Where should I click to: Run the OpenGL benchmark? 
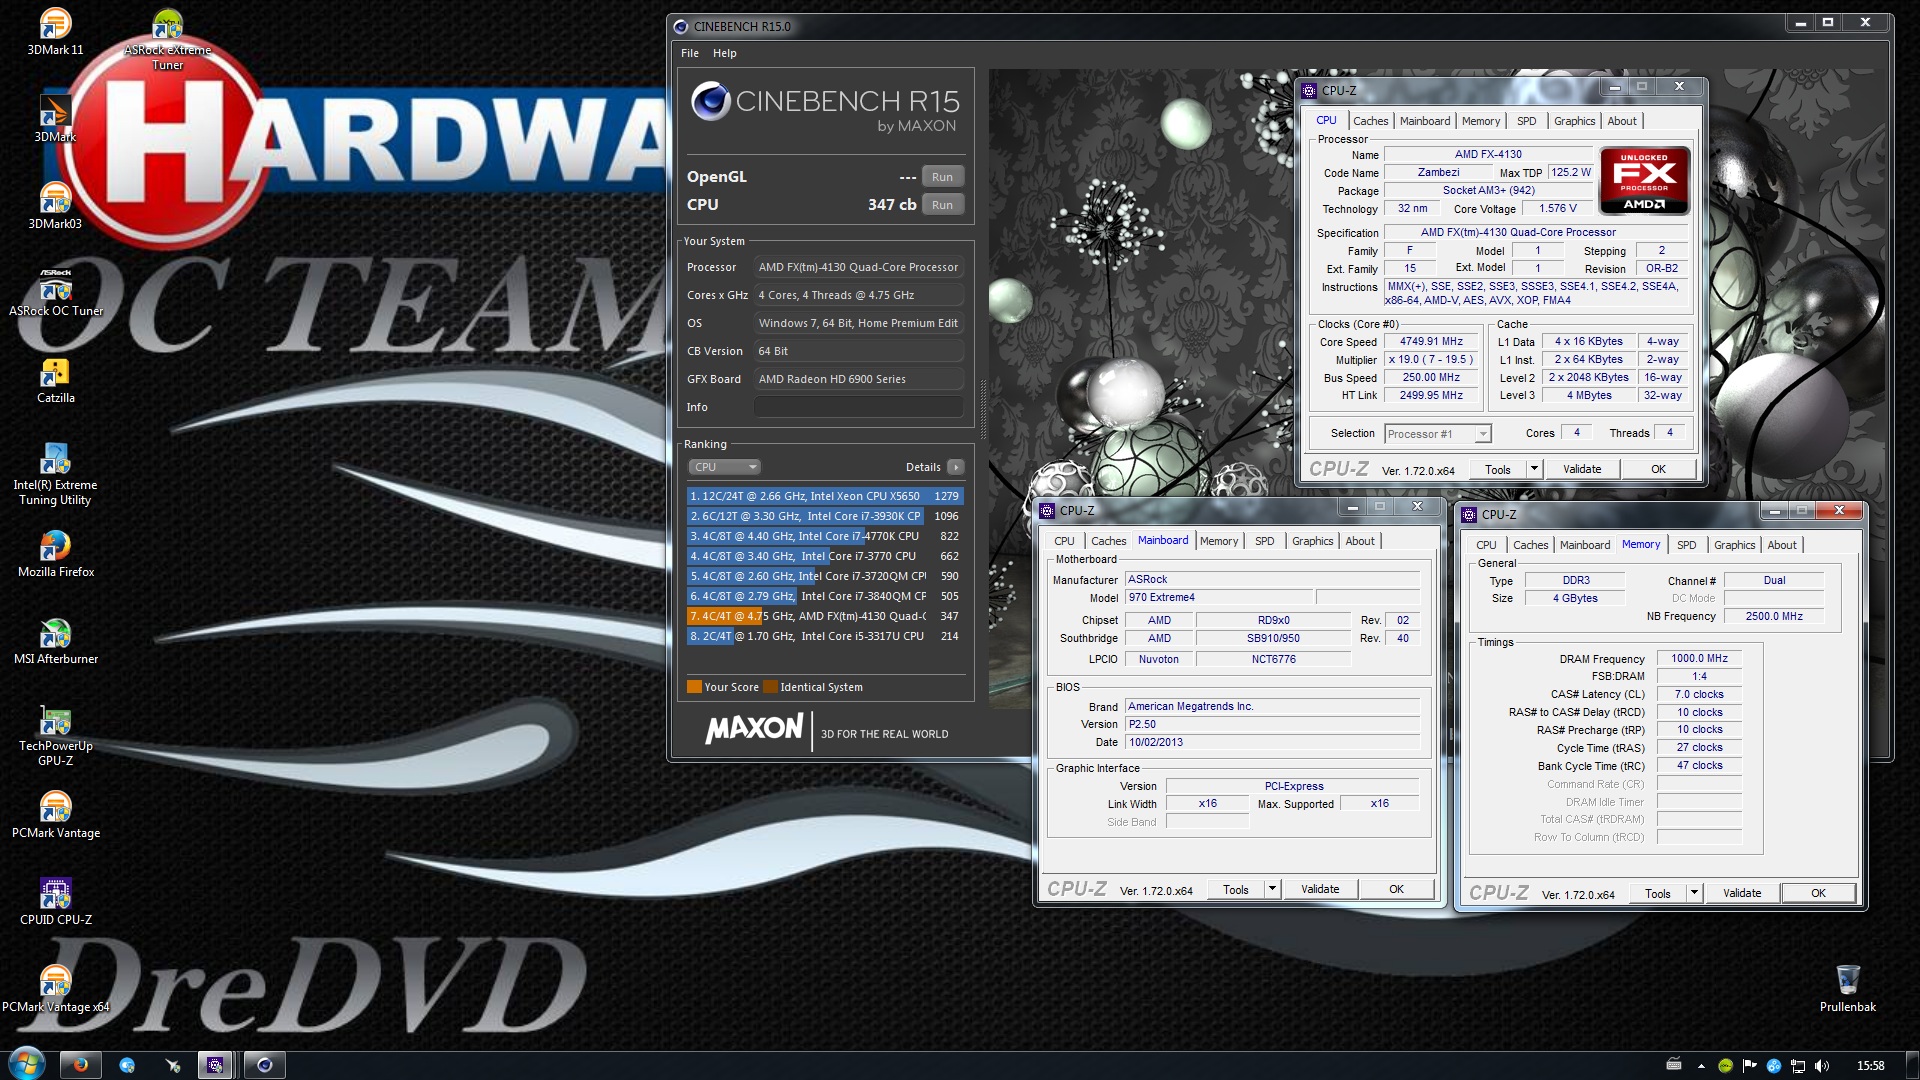pyautogui.click(x=942, y=177)
